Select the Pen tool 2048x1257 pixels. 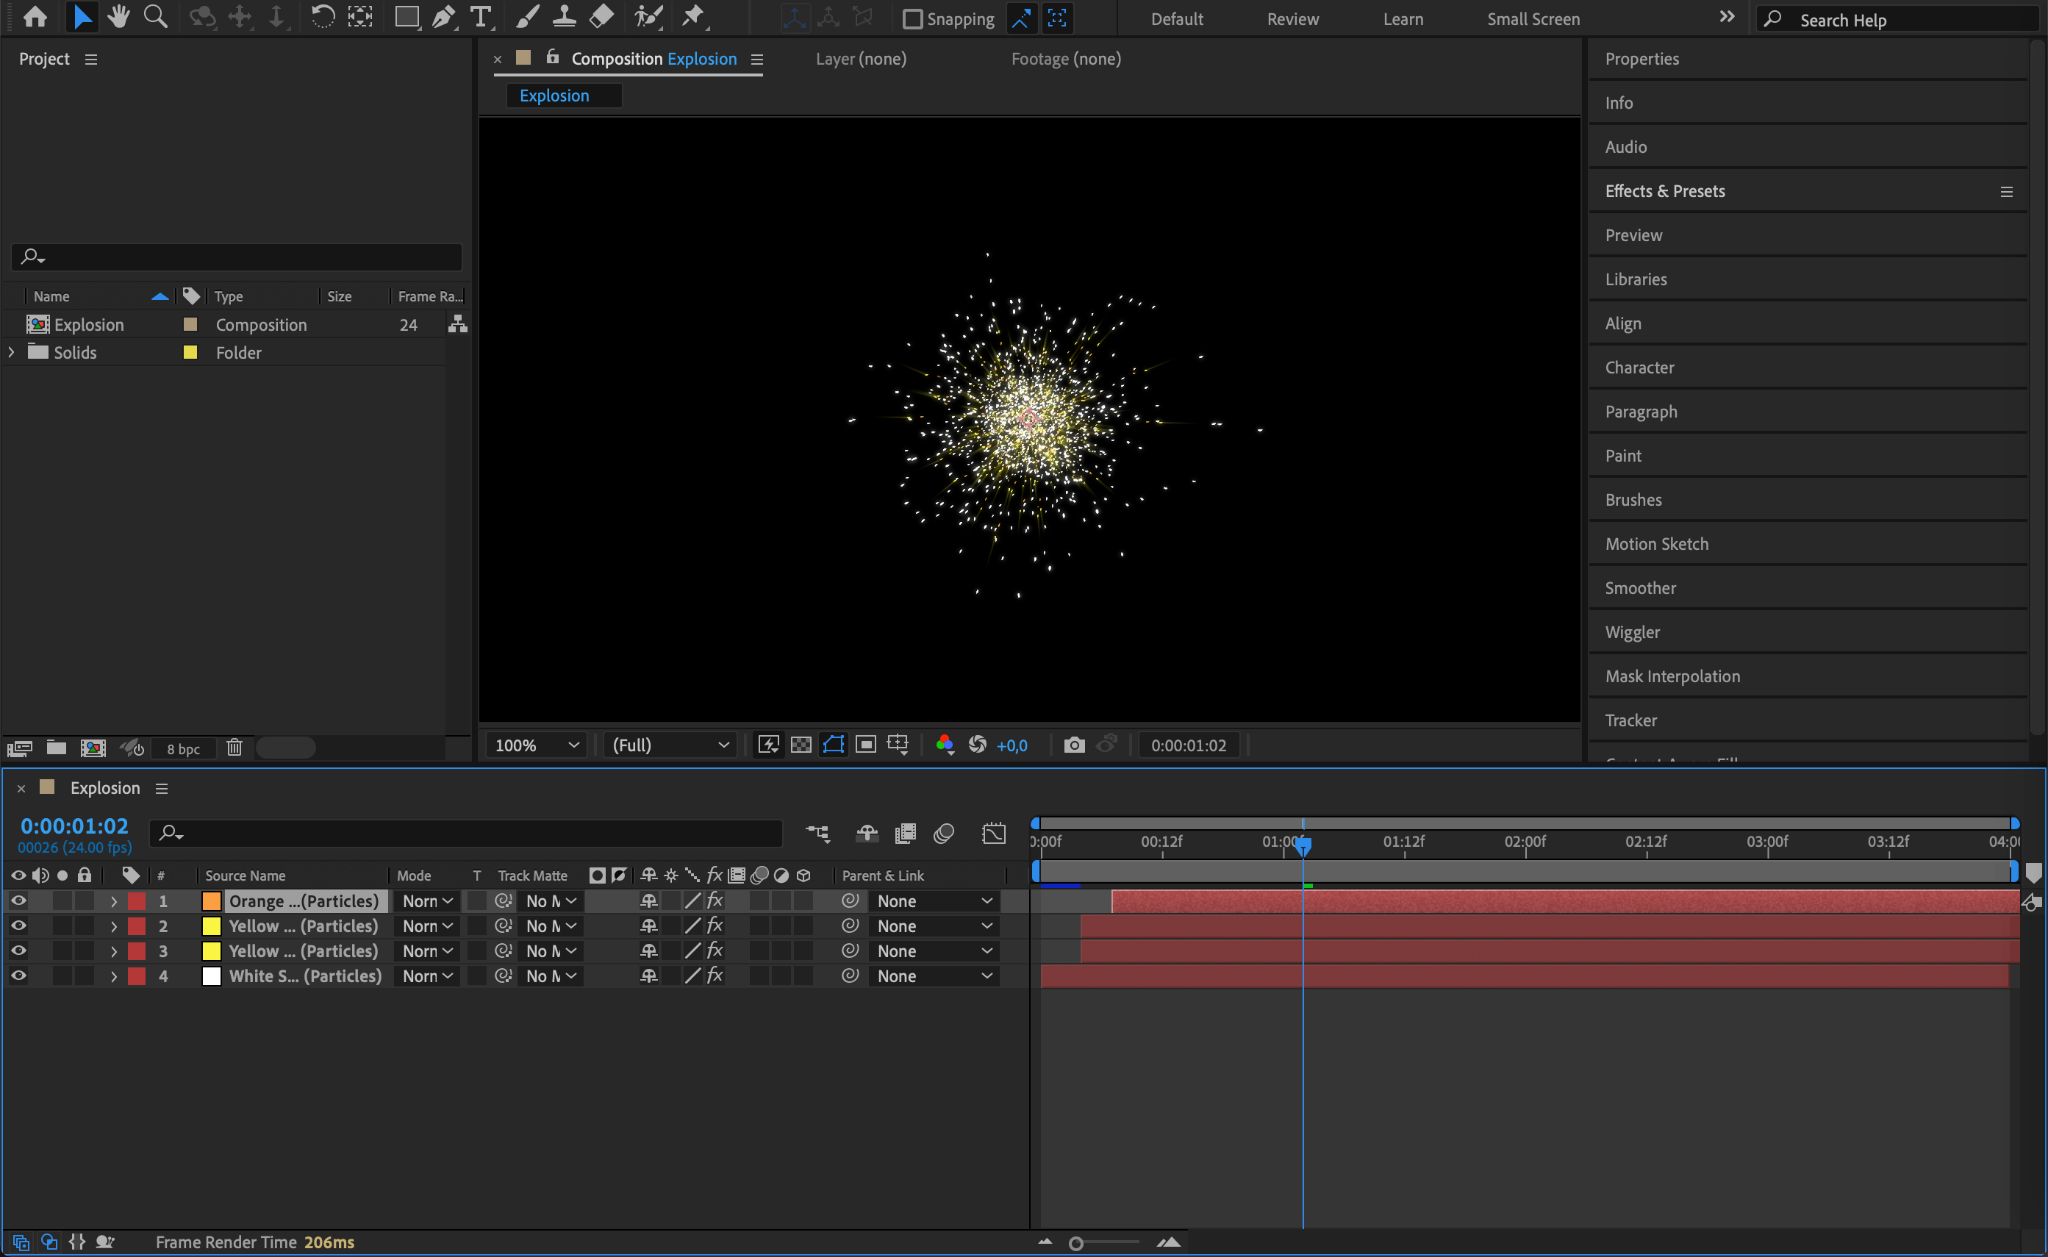click(x=443, y=17)
